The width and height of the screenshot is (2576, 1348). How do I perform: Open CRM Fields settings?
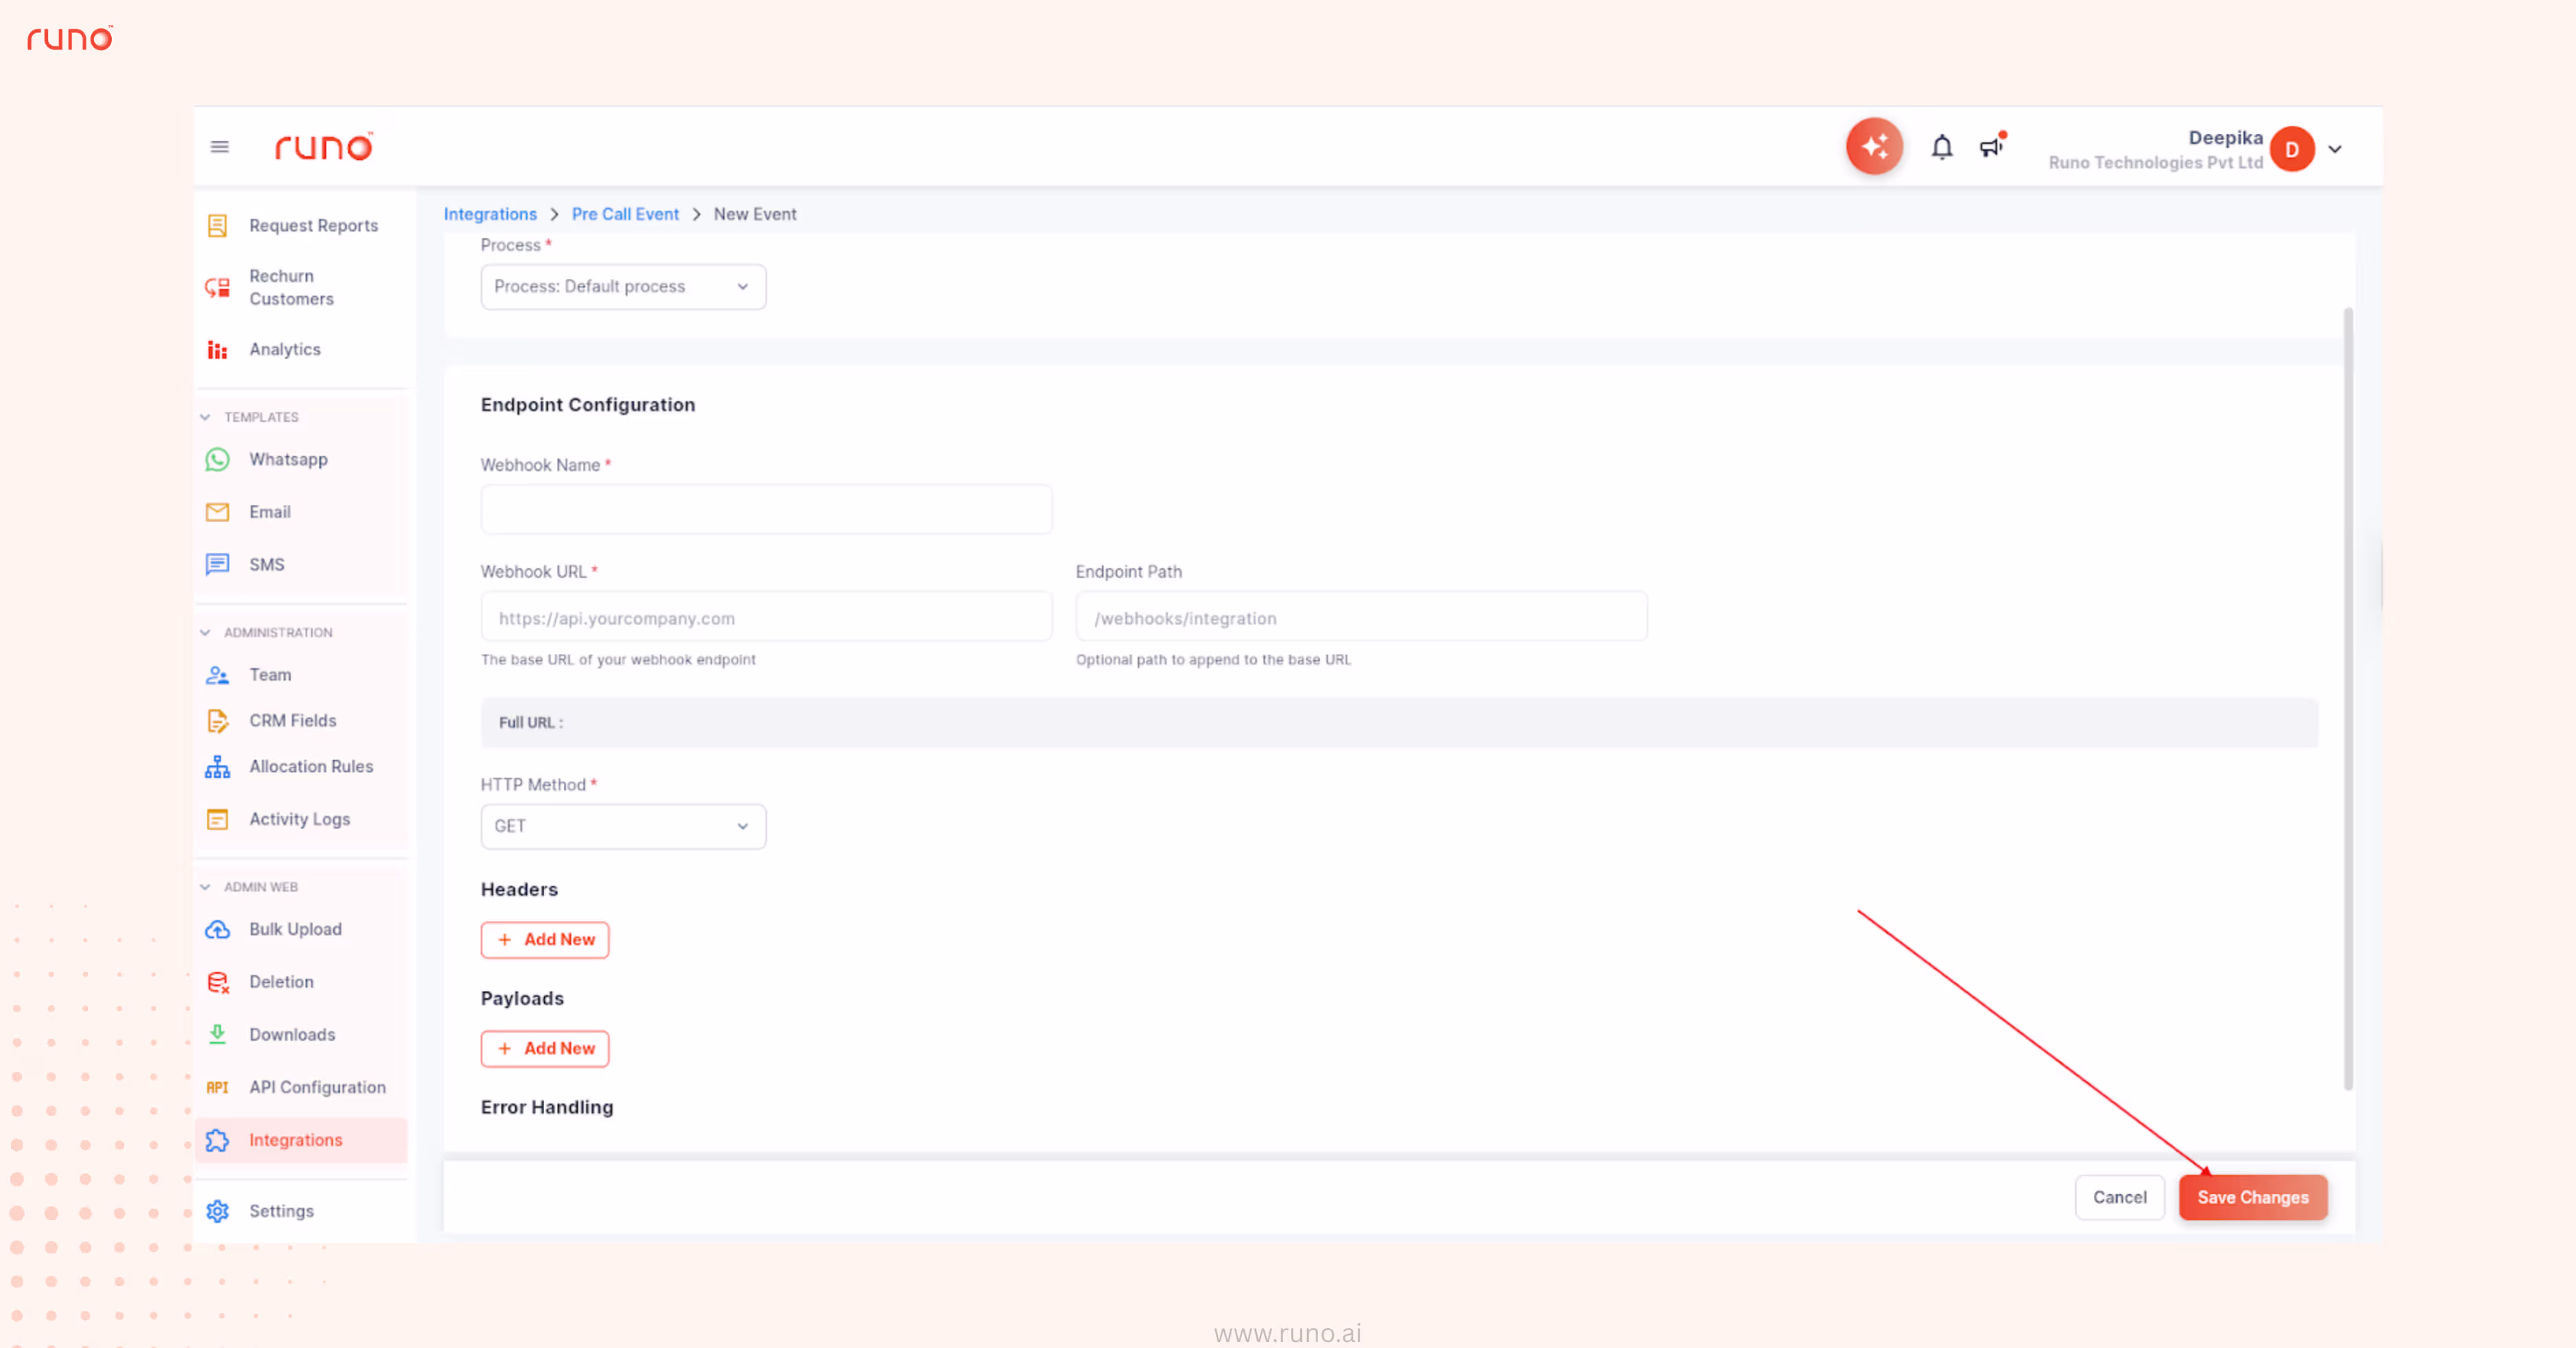[292, 720]
